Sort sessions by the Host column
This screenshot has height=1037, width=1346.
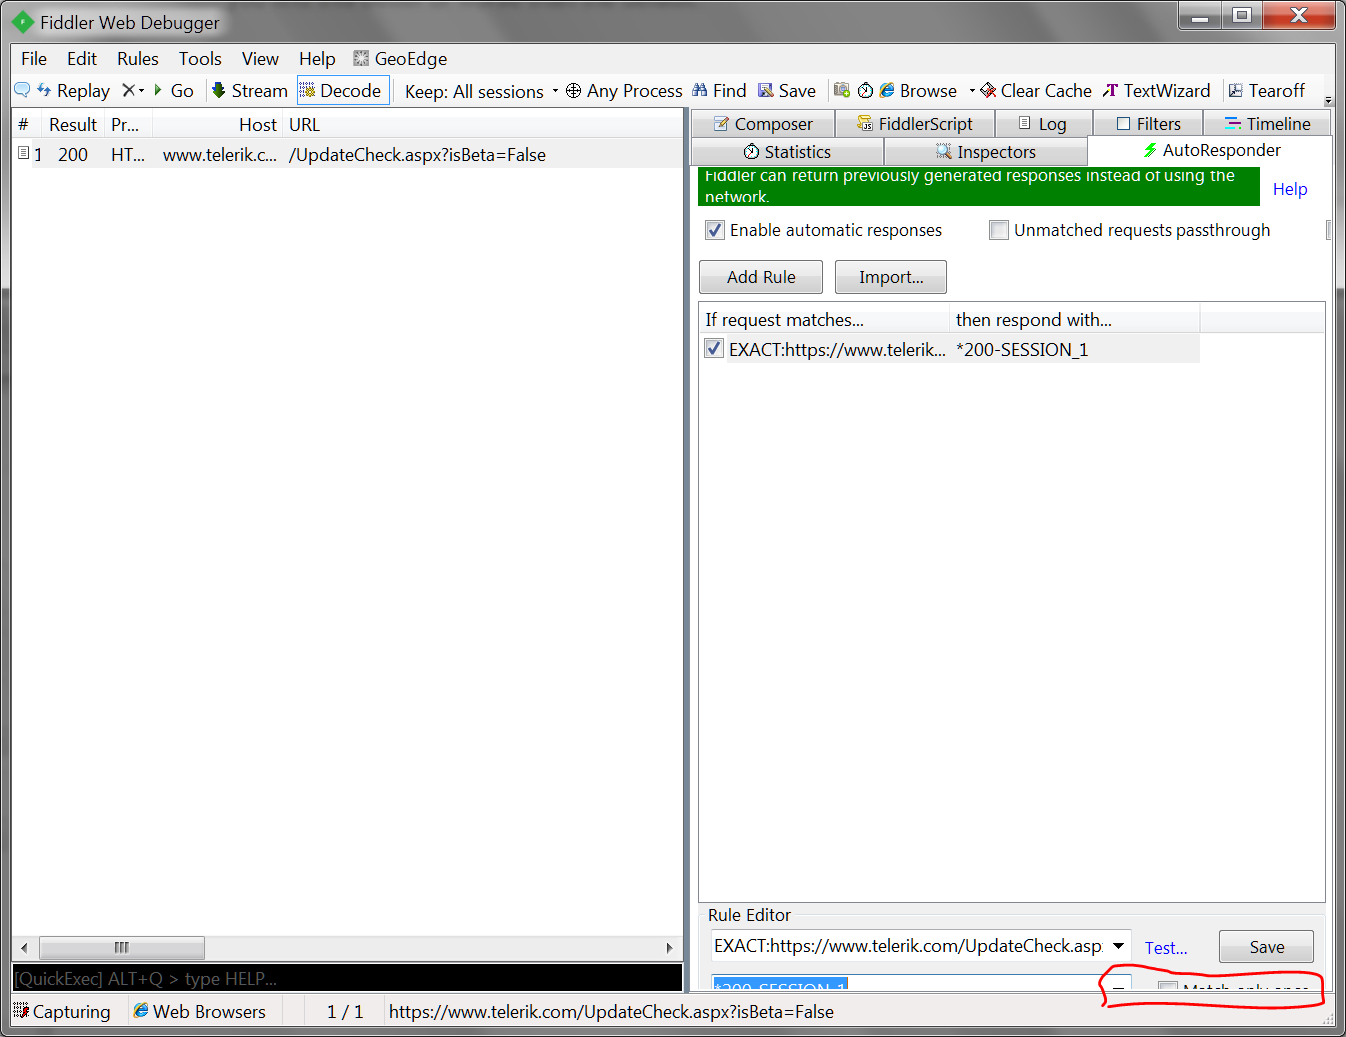pos(217,125)
